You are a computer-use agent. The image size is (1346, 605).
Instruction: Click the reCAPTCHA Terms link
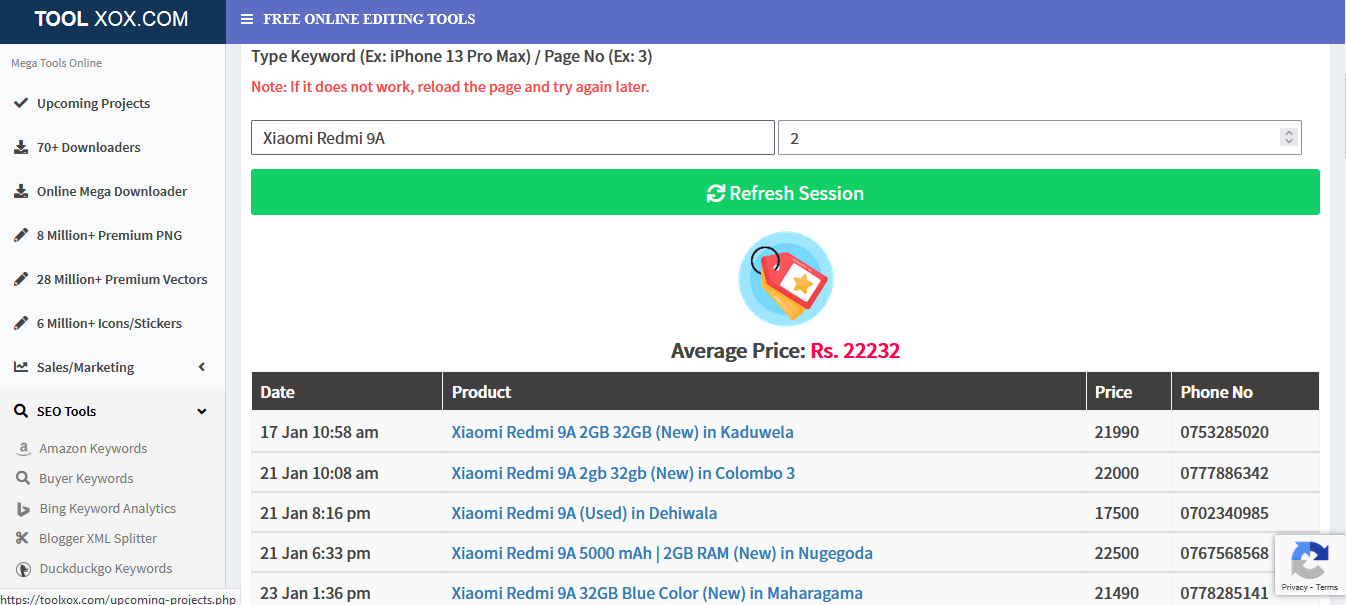point(1327,588)
